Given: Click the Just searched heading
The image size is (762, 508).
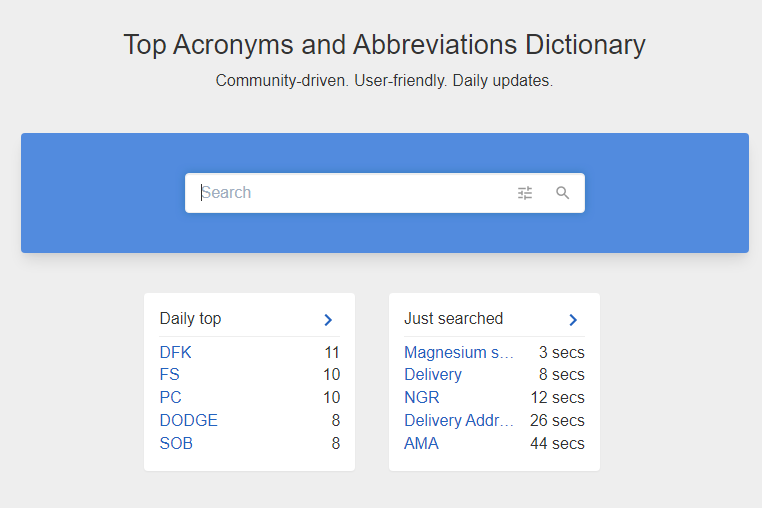Looking at the screenshot, I should (453, 318).
